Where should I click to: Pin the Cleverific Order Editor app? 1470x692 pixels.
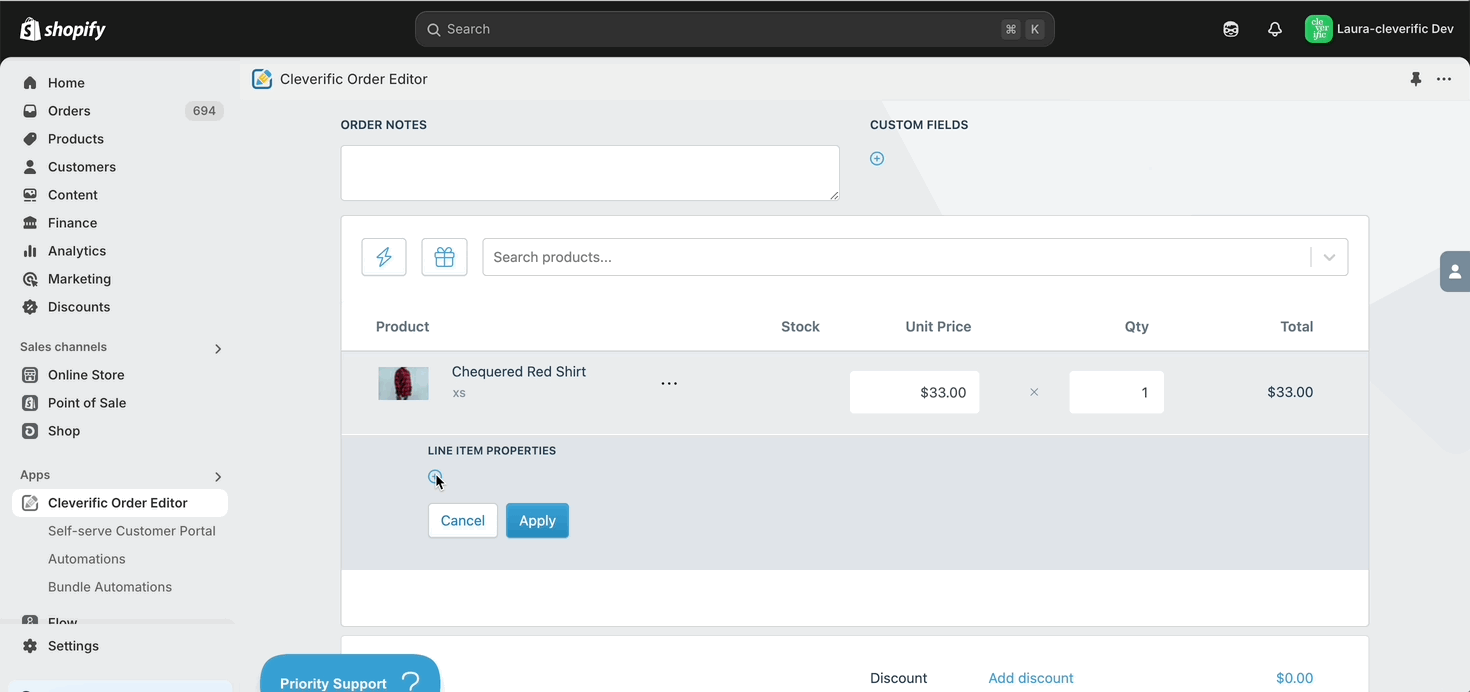pos(1416,79)
